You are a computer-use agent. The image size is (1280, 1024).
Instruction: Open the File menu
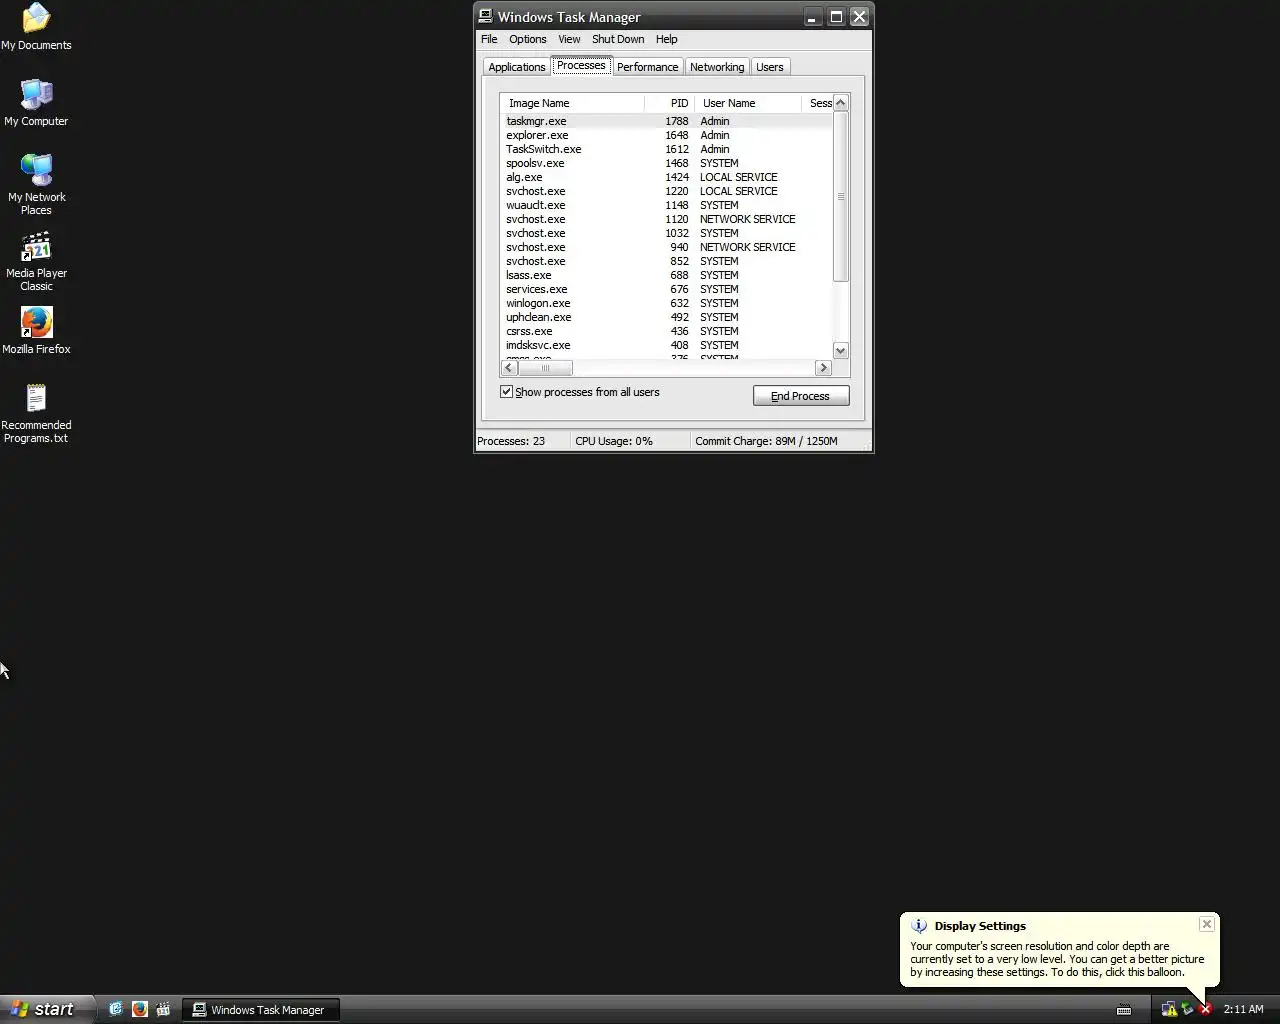click(489, 39)
